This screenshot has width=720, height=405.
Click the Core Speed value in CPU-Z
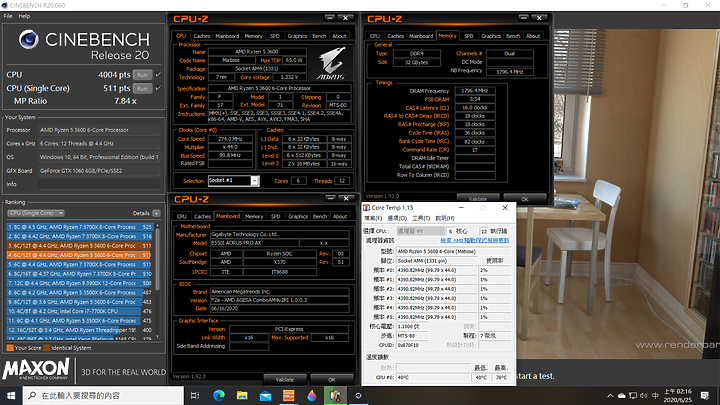pos(230,139)
